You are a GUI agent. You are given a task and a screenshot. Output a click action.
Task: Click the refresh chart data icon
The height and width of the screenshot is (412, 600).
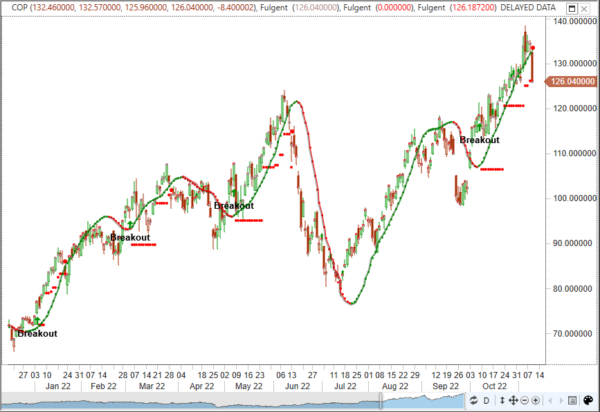click(x=473, y=400)
